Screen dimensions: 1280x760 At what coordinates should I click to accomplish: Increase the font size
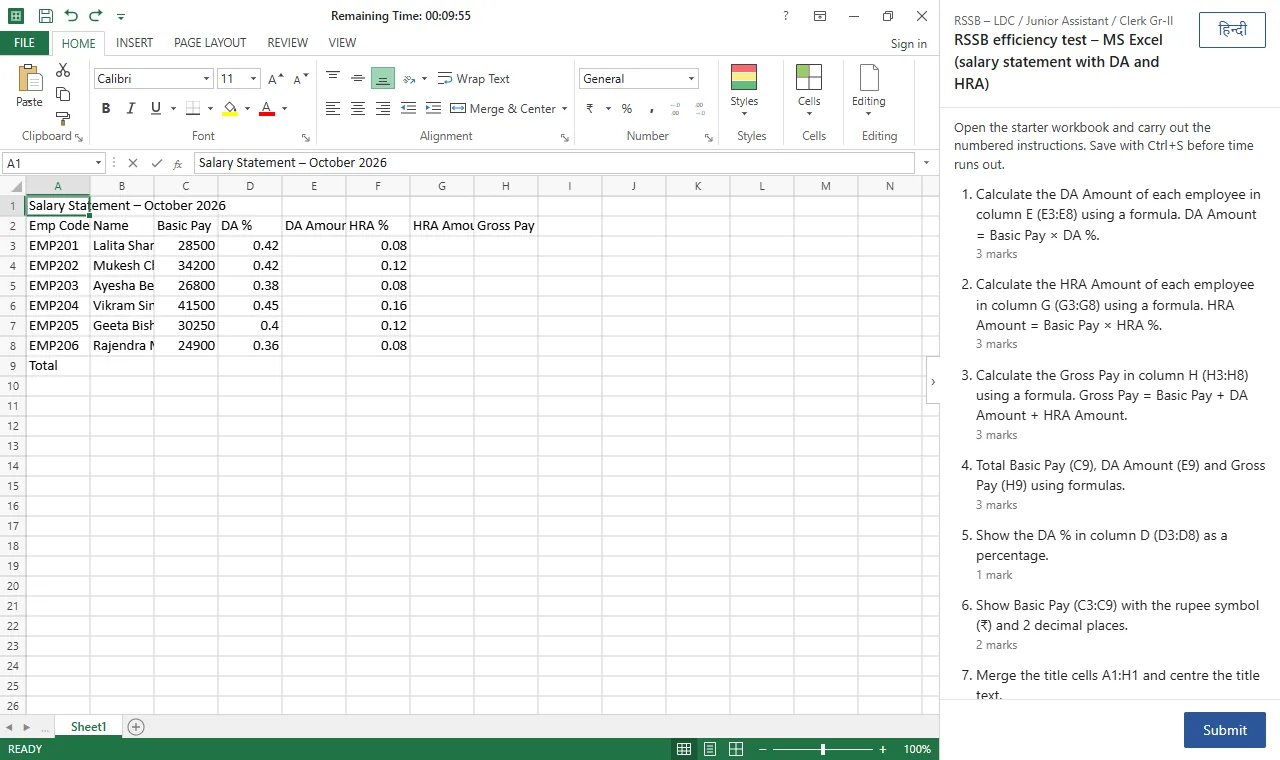coord(275,79)
